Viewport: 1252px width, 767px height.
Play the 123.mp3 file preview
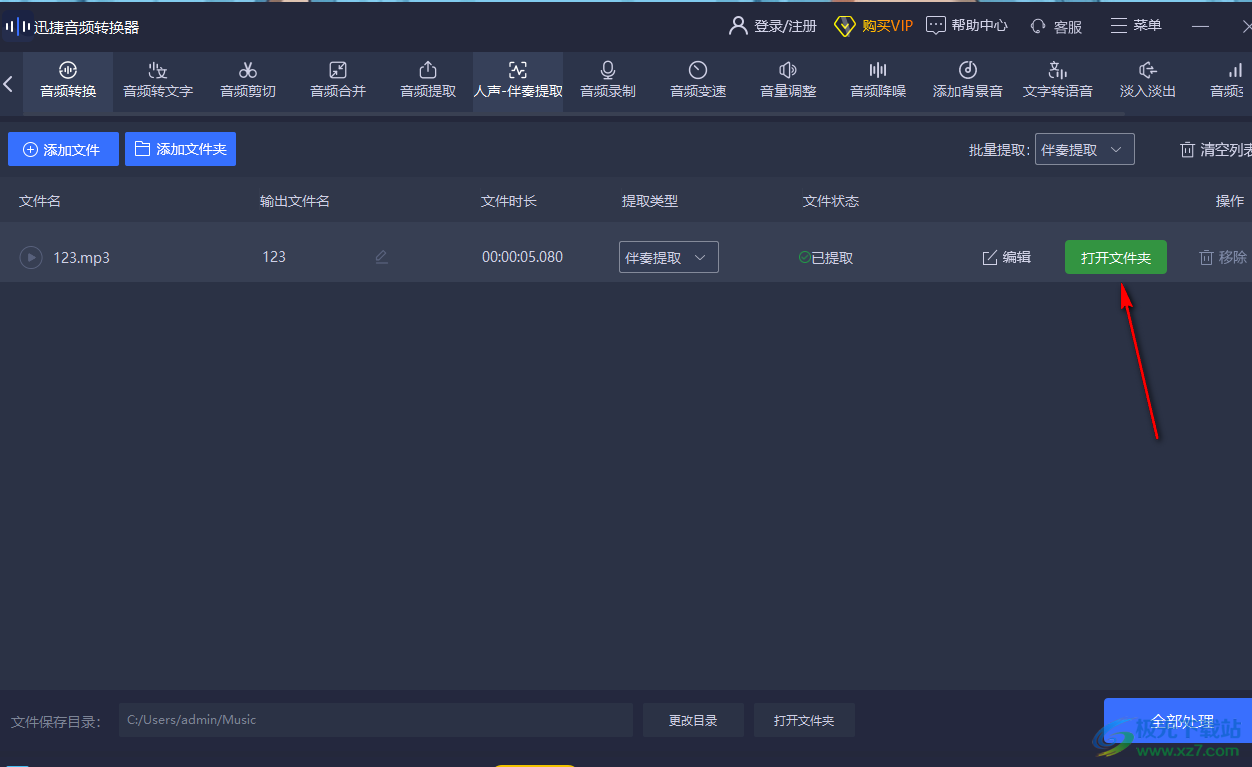tap(31, 257)
